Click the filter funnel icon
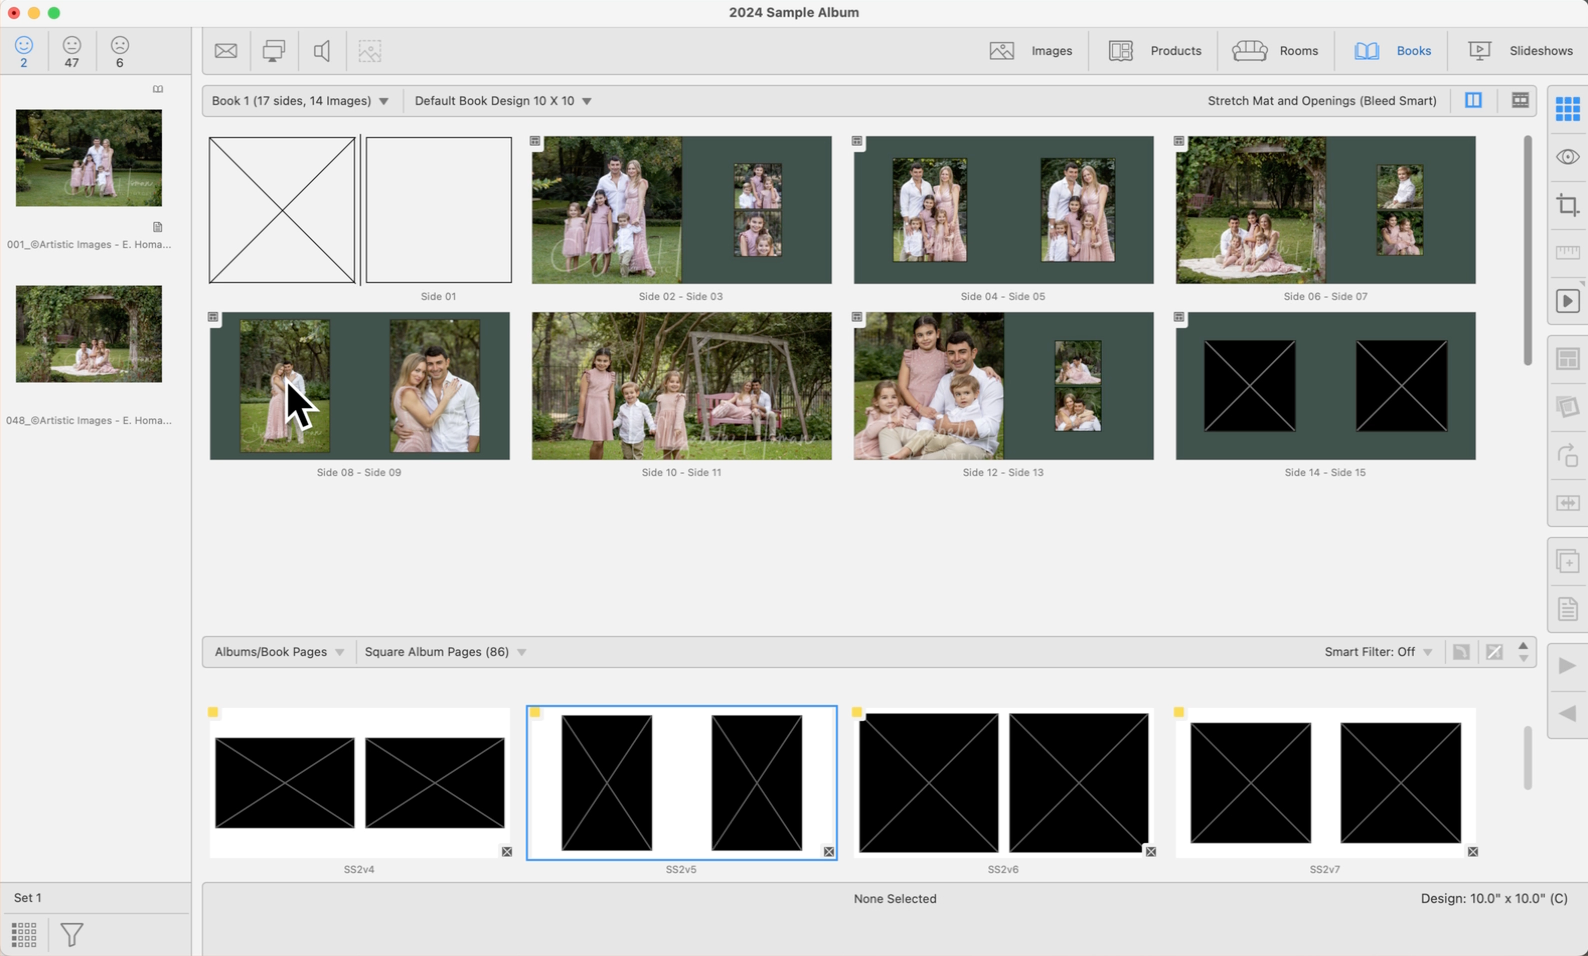This screenshot has height=956, width=1588. point(72,935)
